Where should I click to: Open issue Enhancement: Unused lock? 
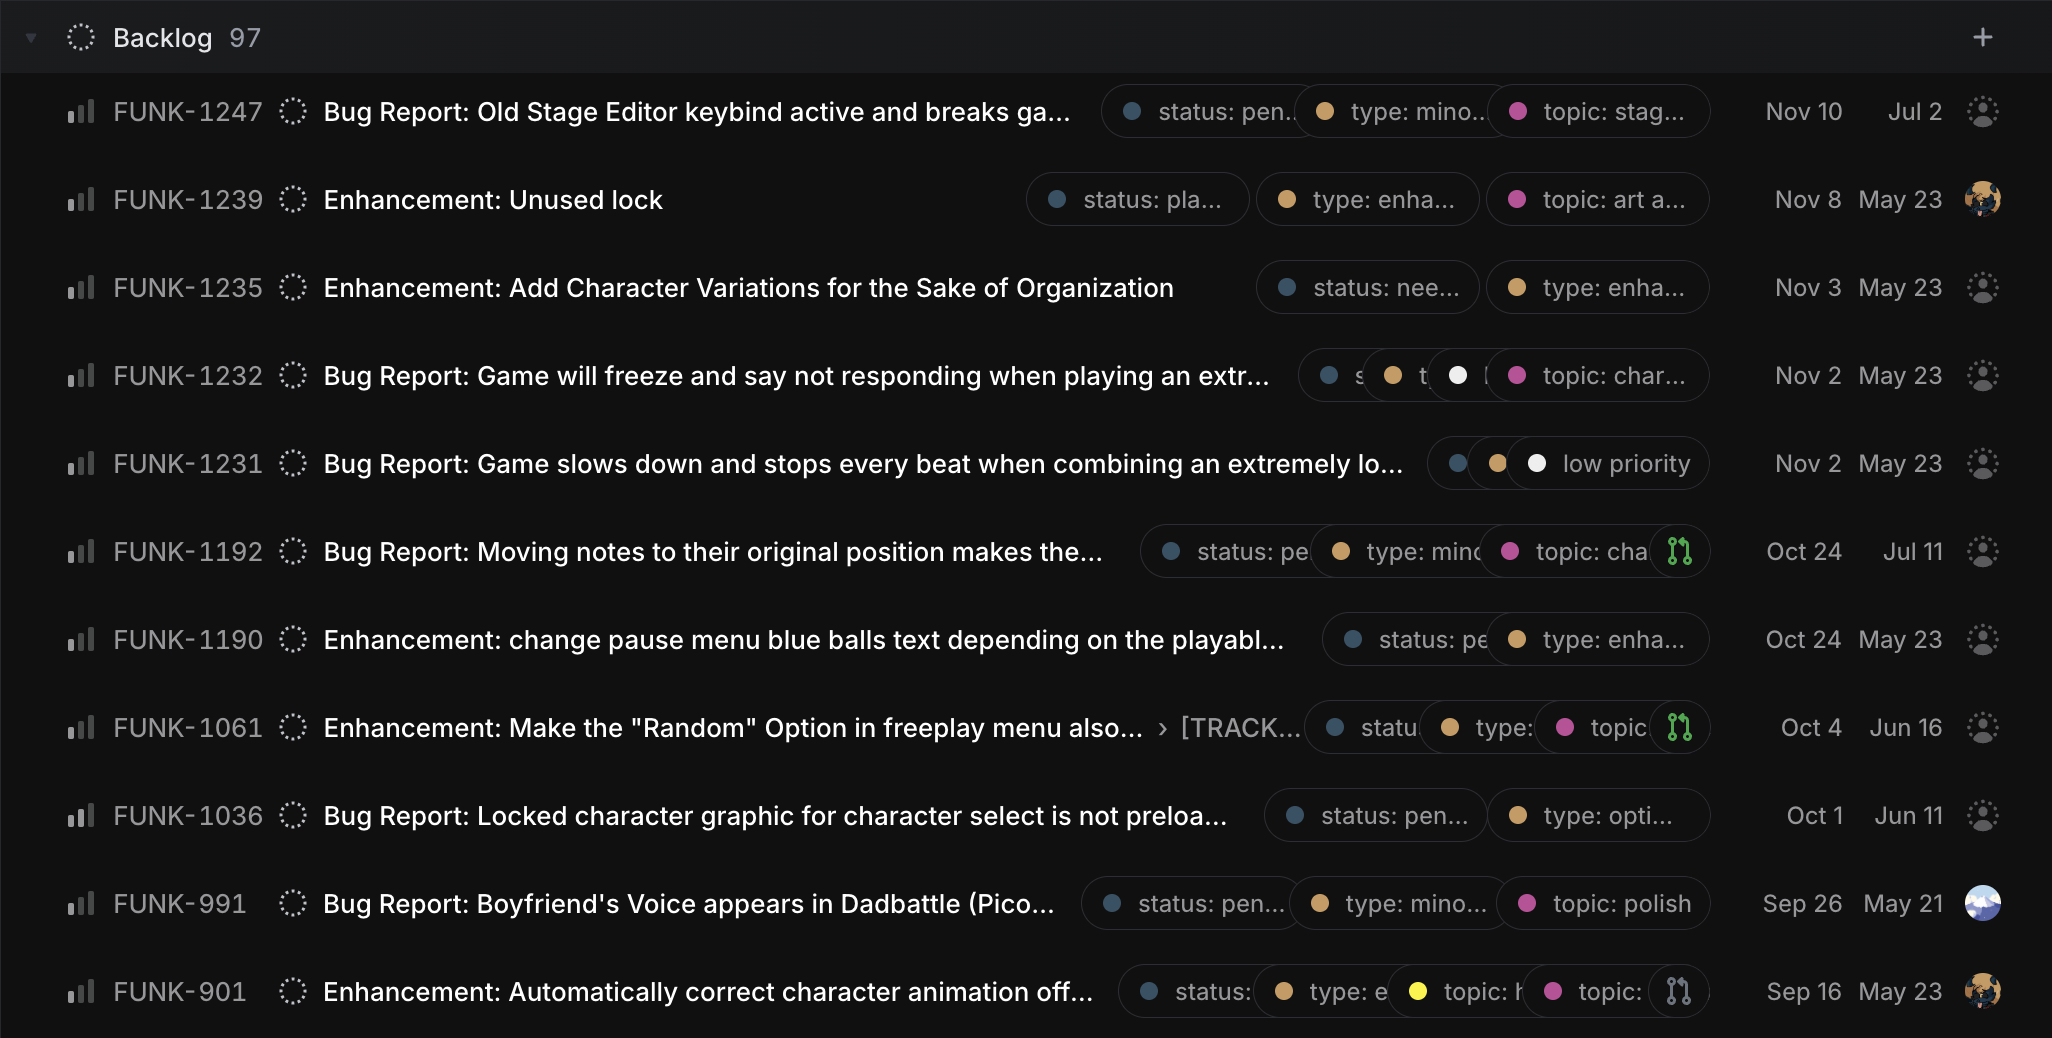coord(493,200)
